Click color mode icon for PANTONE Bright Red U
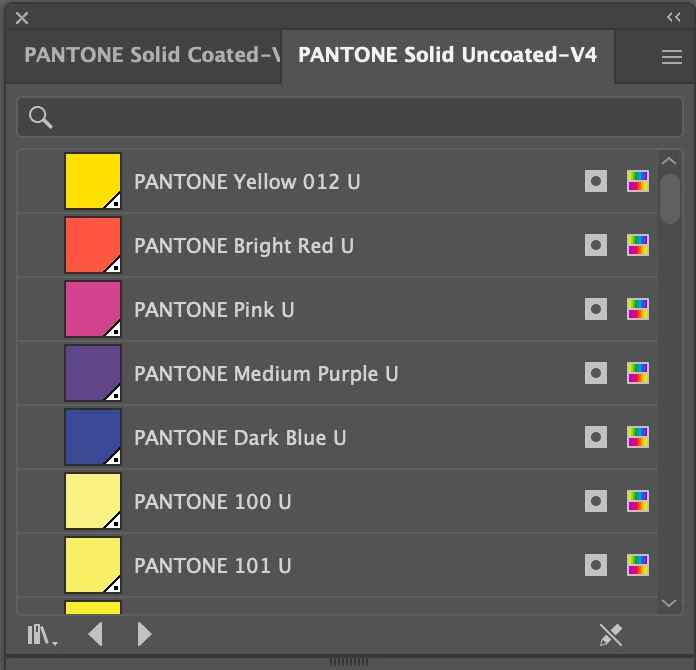 click(x=638, y=245)
